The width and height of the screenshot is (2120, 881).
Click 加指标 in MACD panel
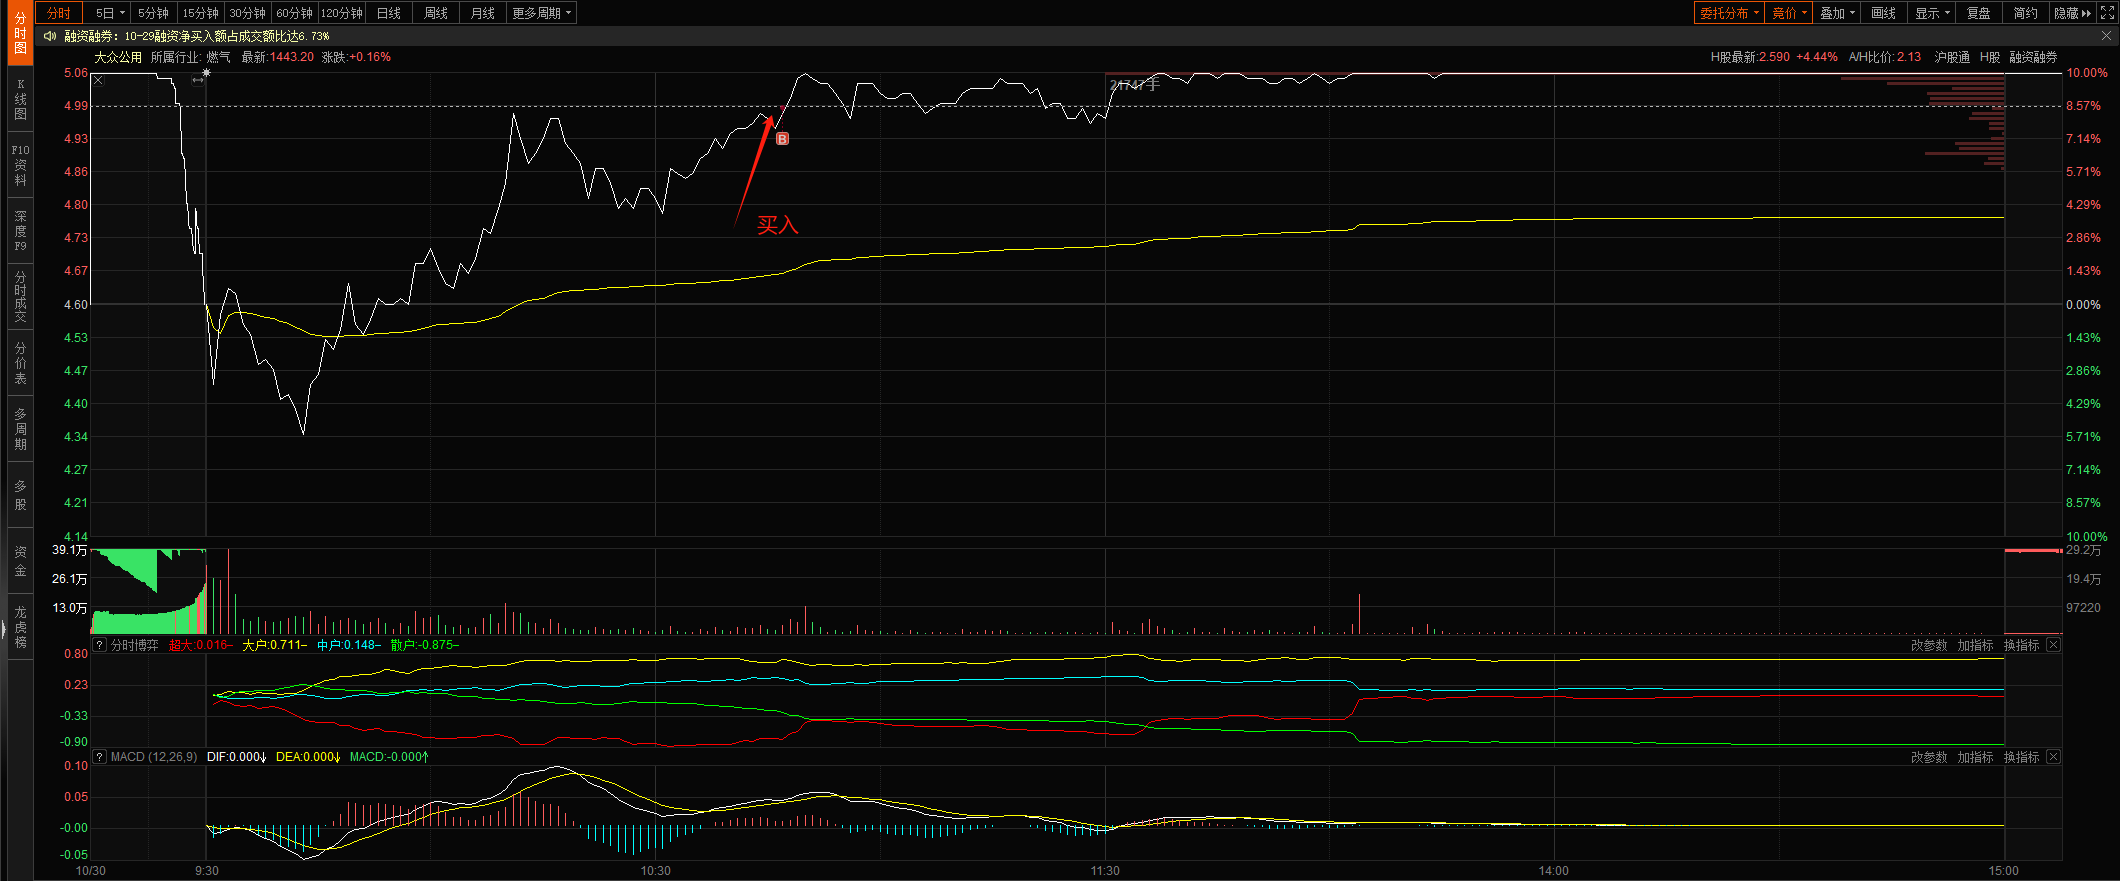click(x=1975, y=757)
